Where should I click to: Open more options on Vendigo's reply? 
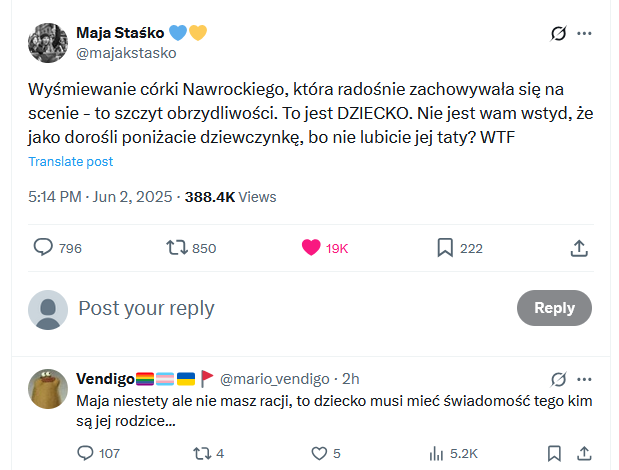[585, 379]
